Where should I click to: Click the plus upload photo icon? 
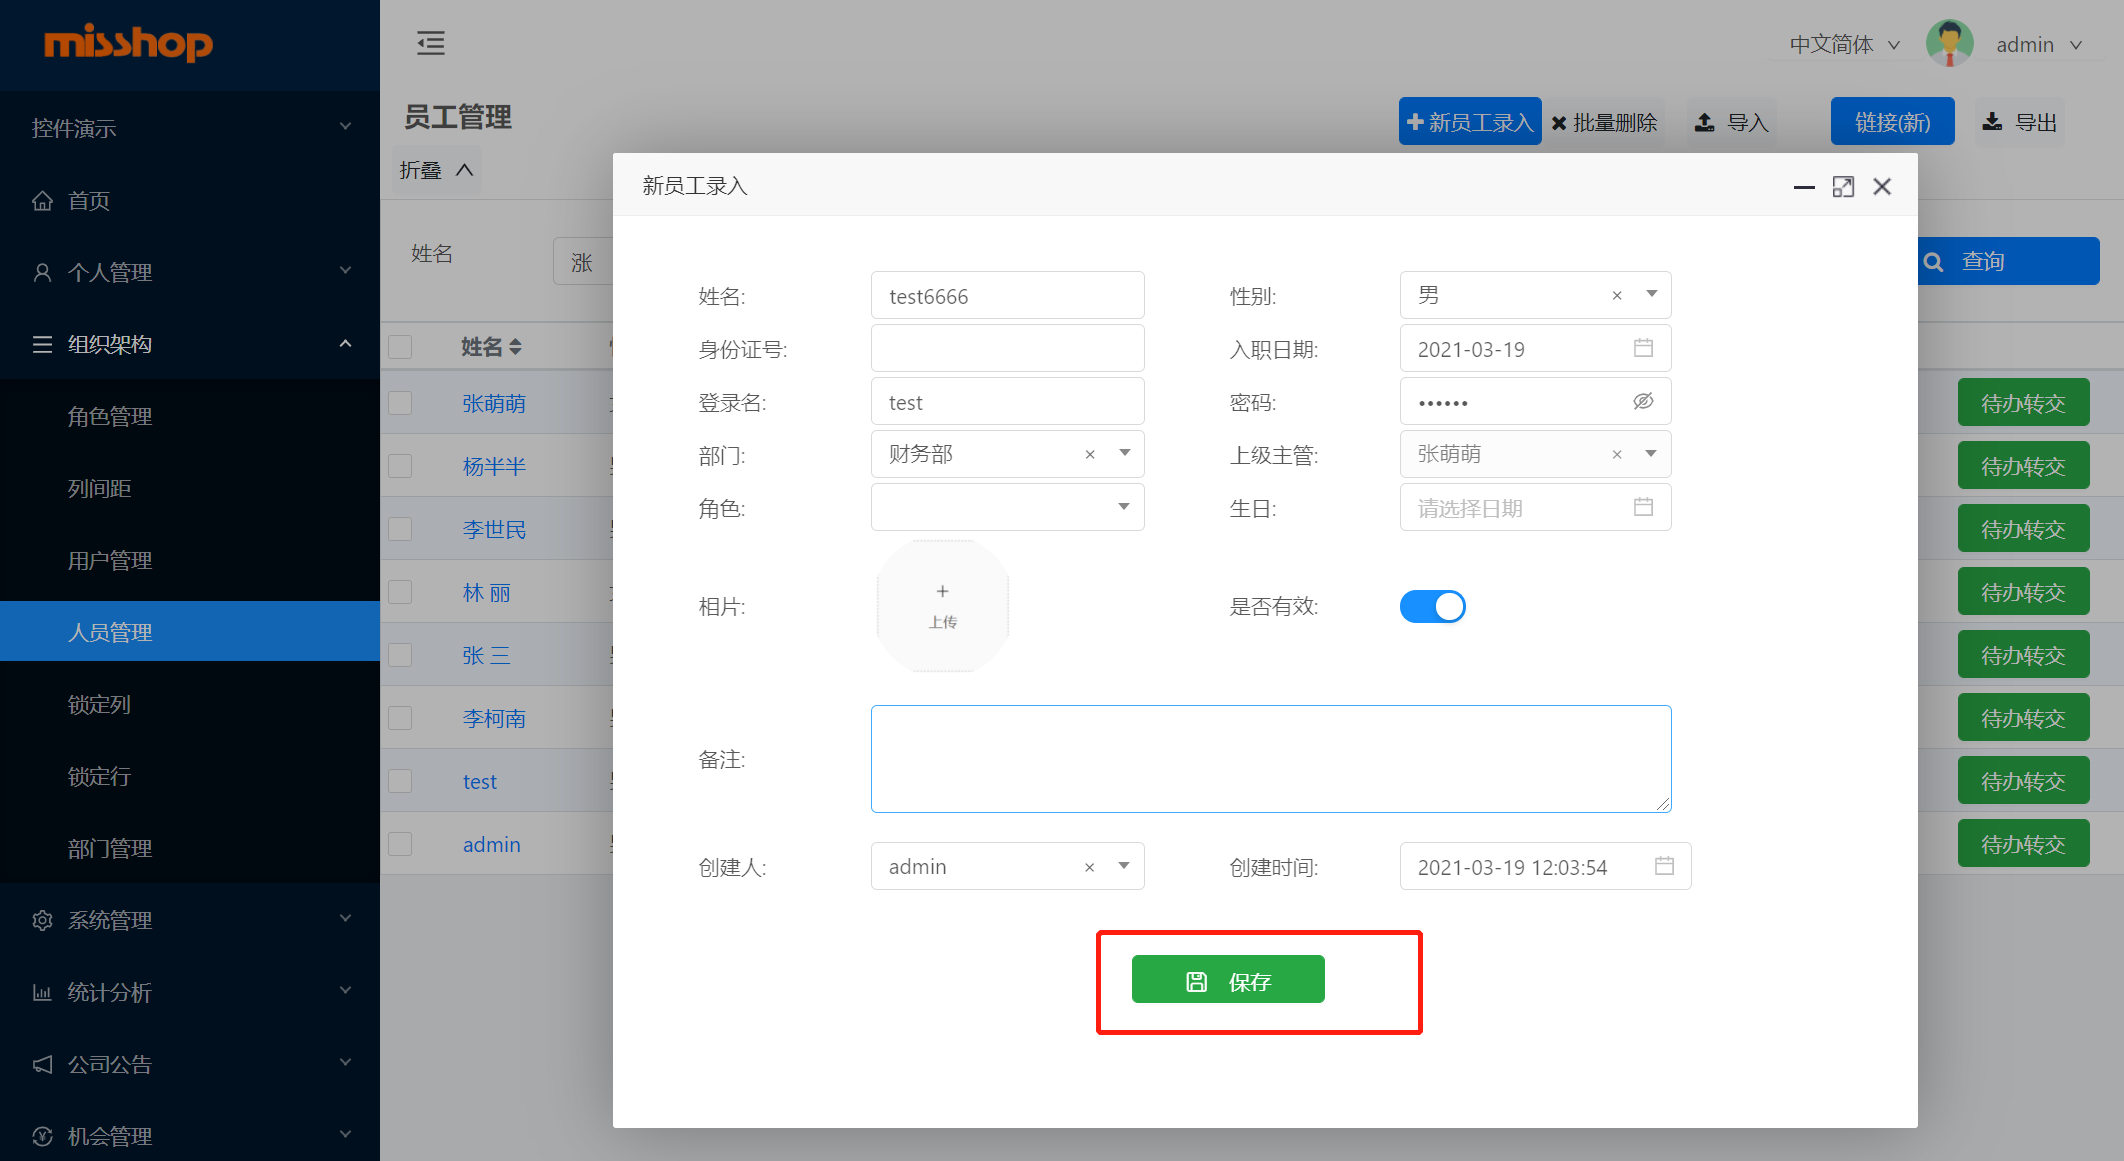point(942,592)
